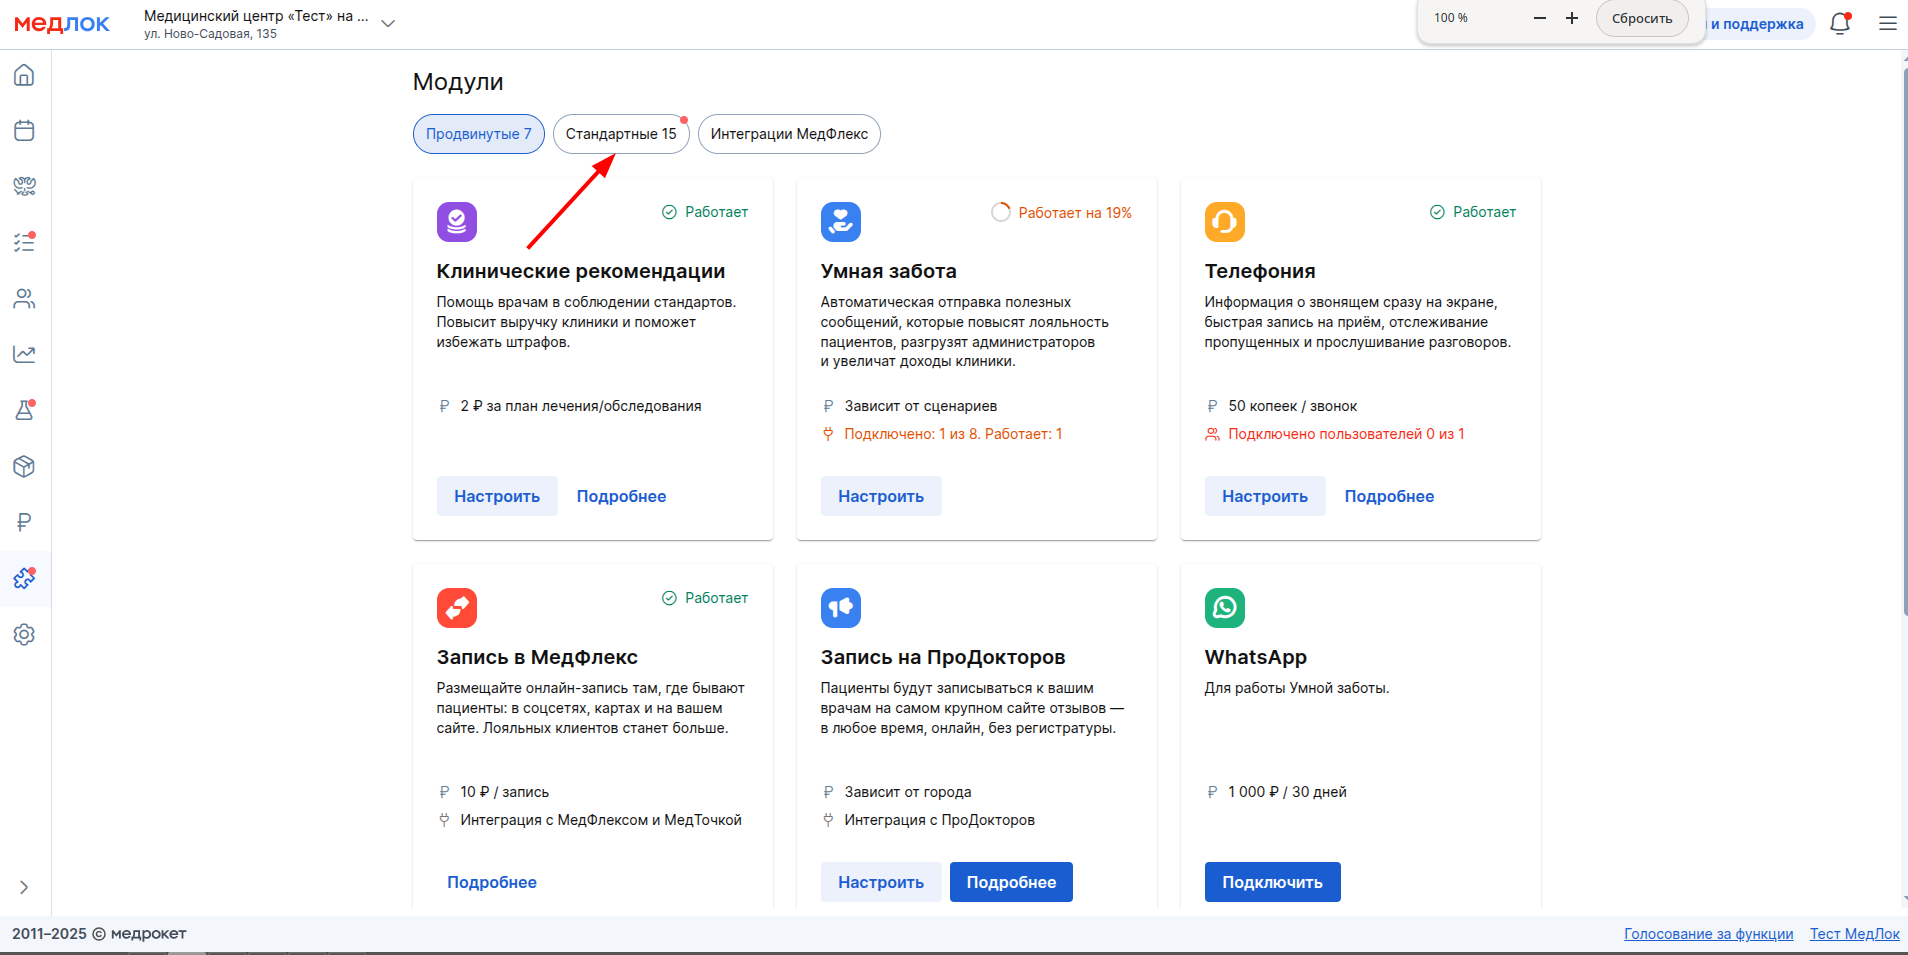Click the Запись на ПроДокторов module icon

(x=841, y=608)
